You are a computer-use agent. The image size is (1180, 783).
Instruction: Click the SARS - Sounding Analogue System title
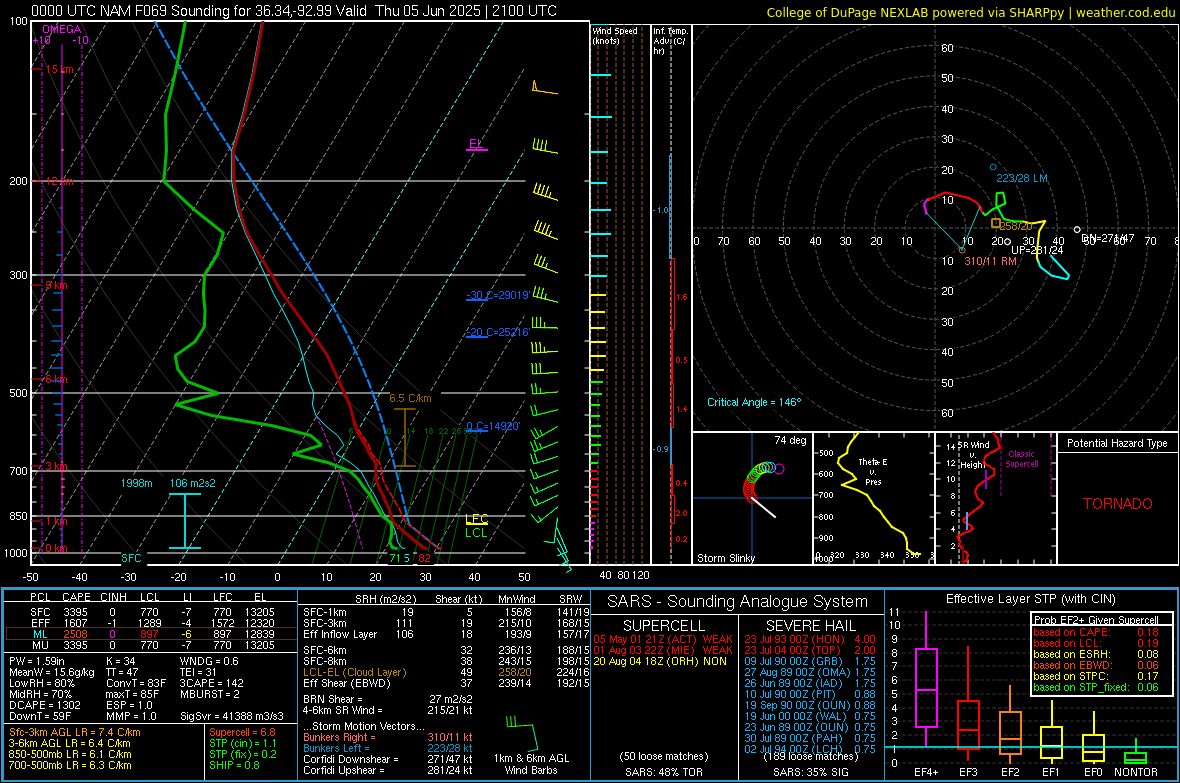tap(738, 602)
